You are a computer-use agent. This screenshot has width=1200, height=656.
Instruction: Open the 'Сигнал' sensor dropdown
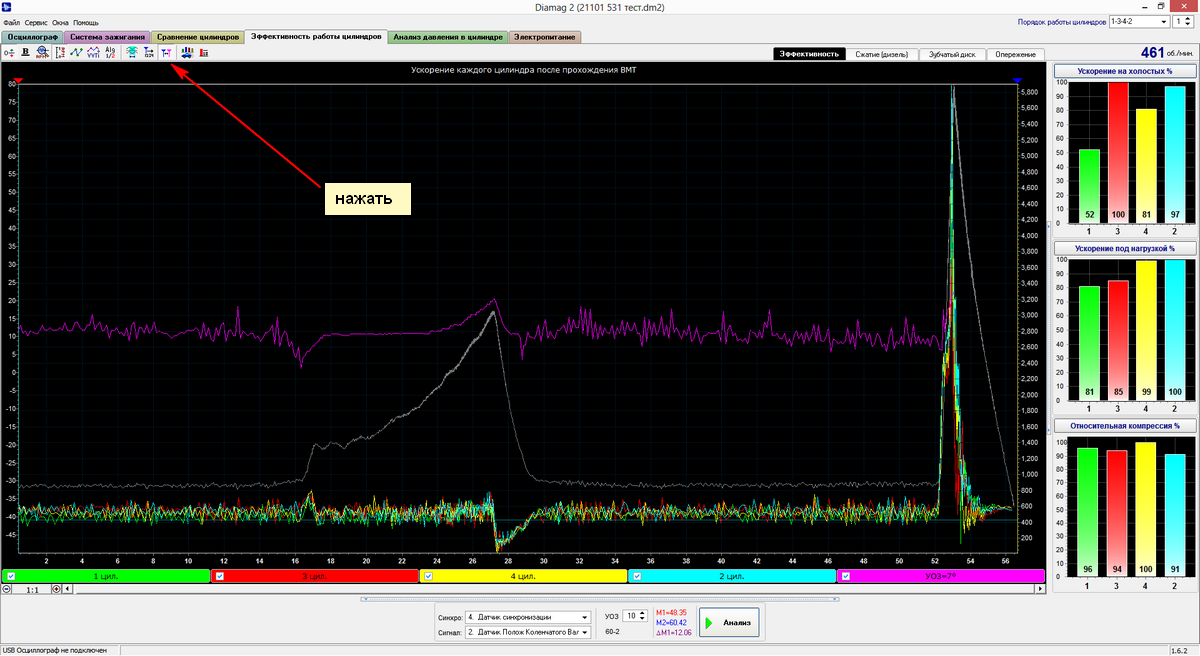(528, 632)
